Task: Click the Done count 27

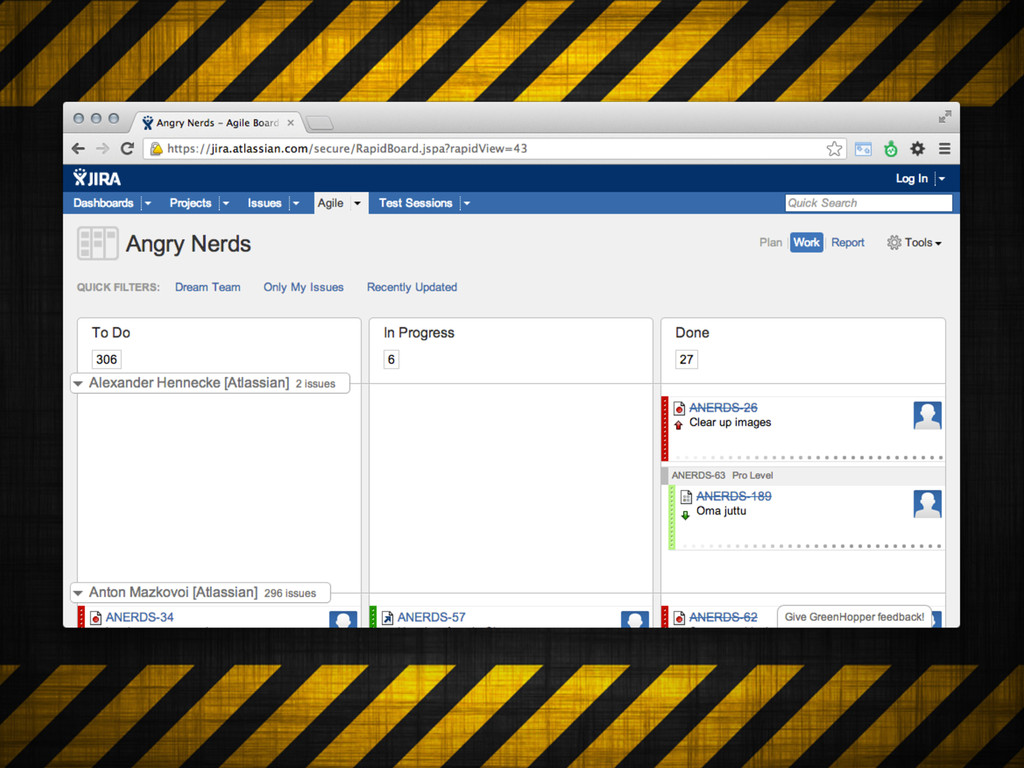Action: 686,359
